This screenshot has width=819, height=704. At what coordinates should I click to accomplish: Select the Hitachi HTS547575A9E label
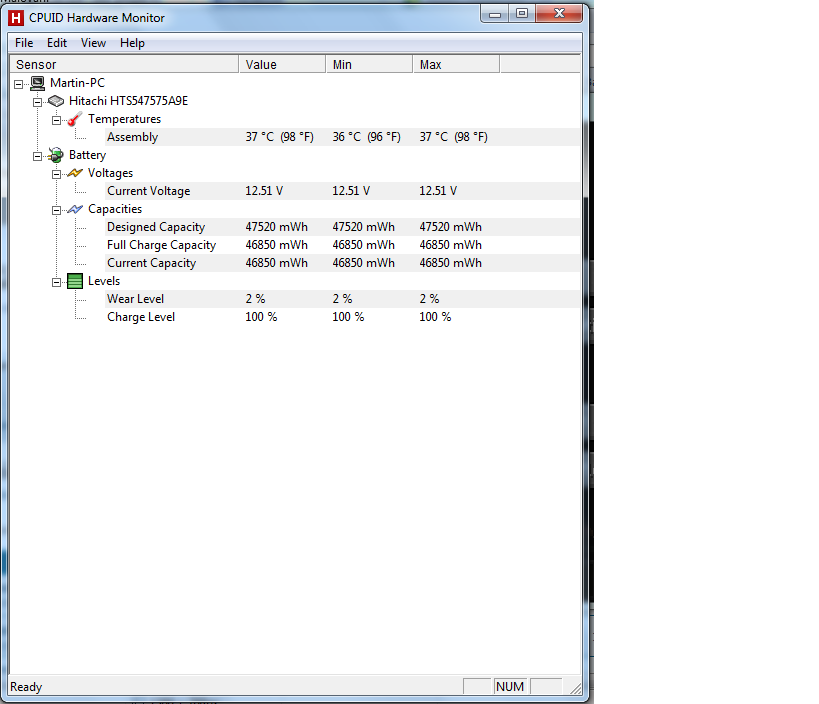point(128,101)
